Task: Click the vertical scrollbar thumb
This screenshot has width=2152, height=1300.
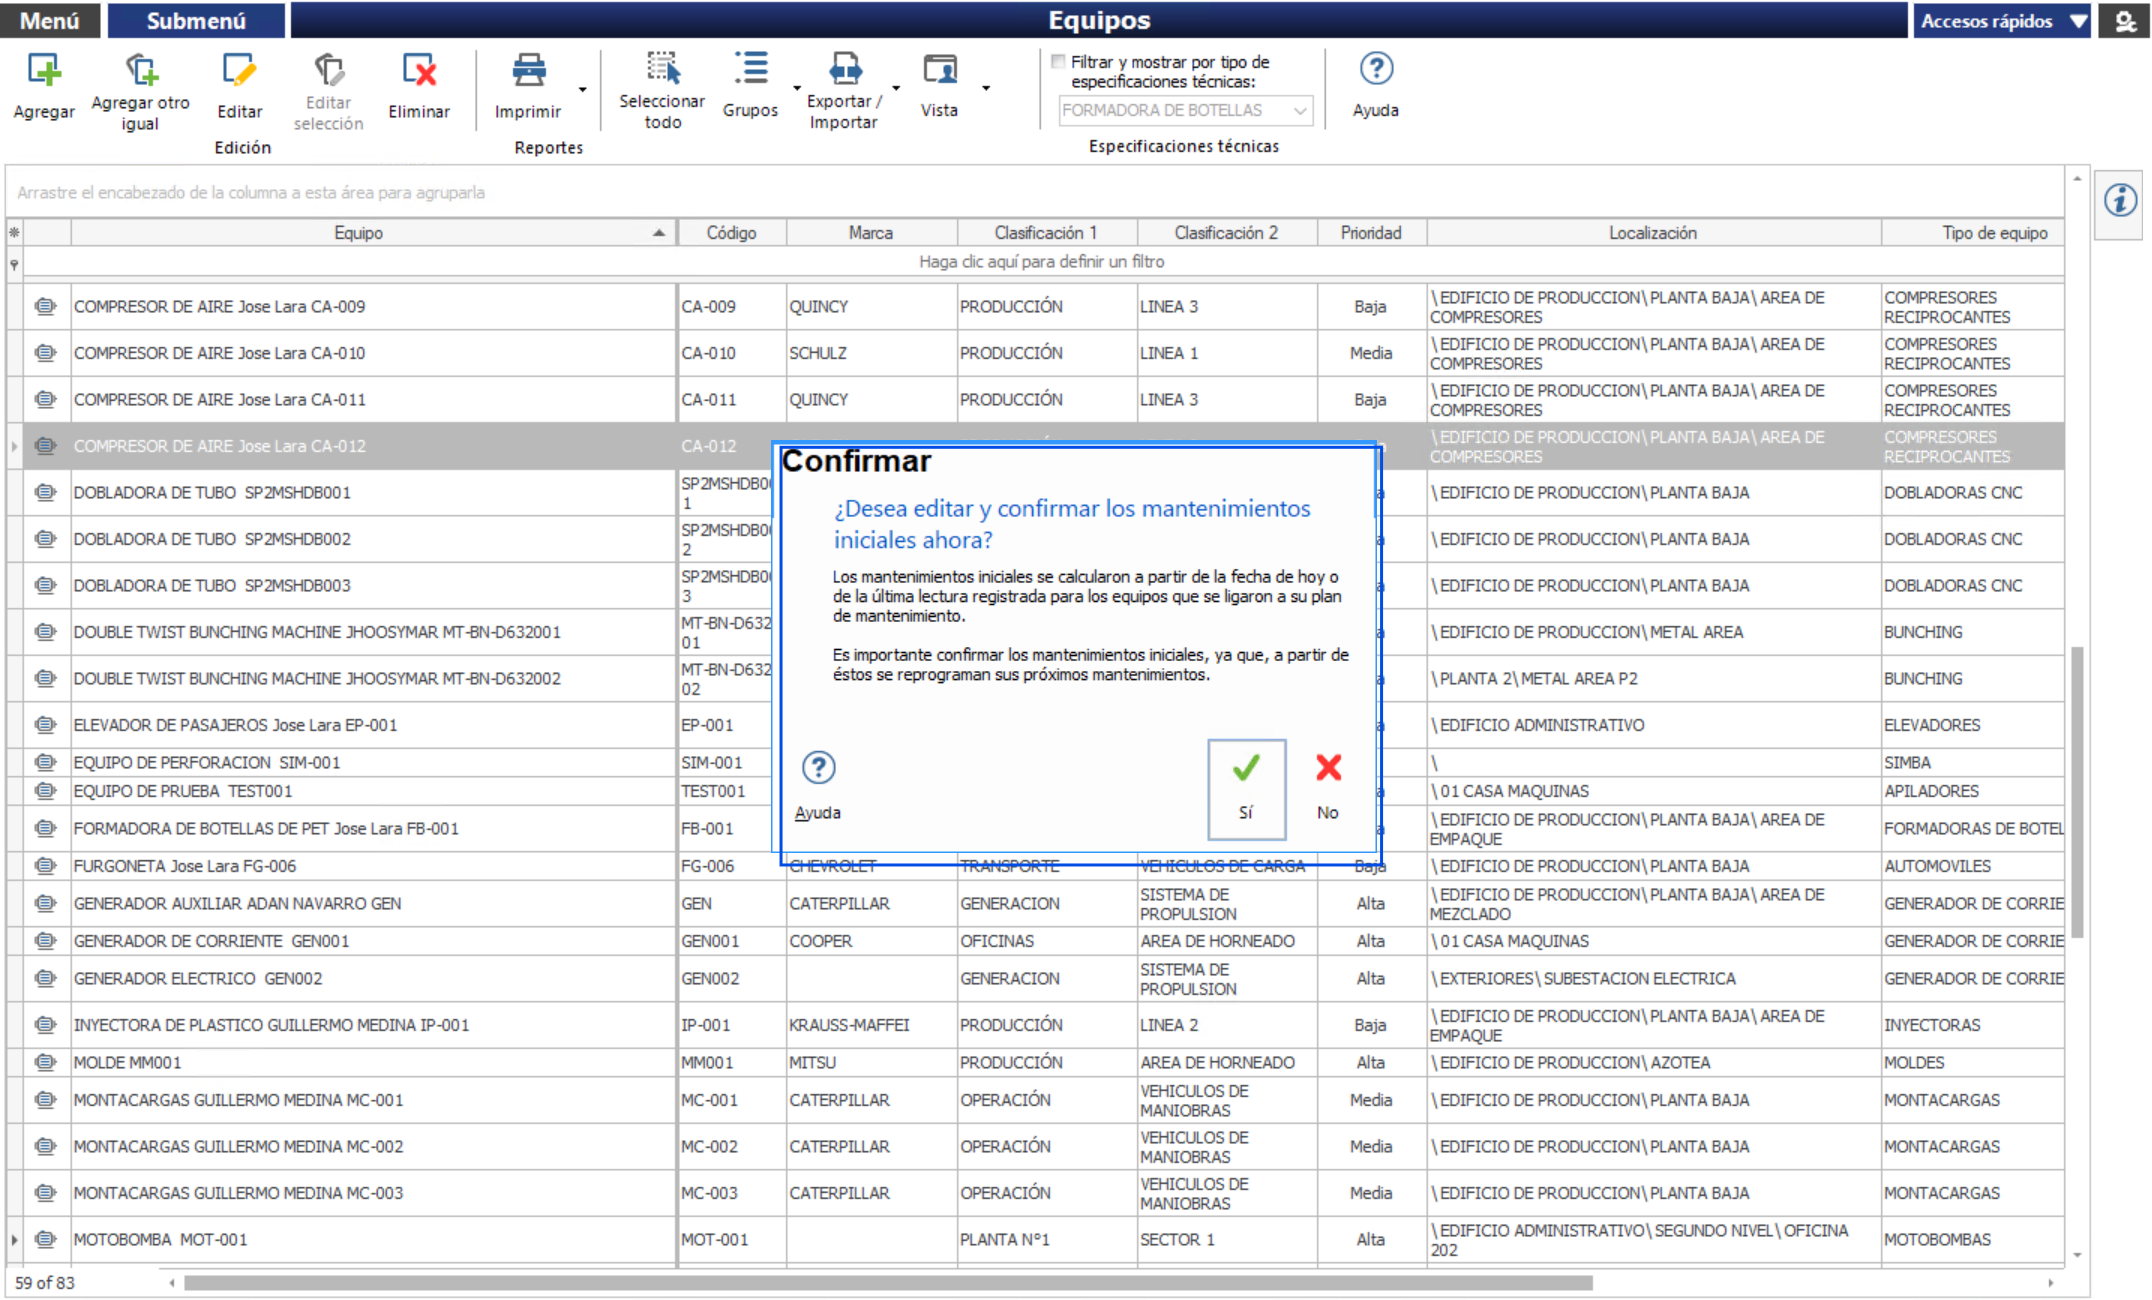Action: (x=2077, y=792)
